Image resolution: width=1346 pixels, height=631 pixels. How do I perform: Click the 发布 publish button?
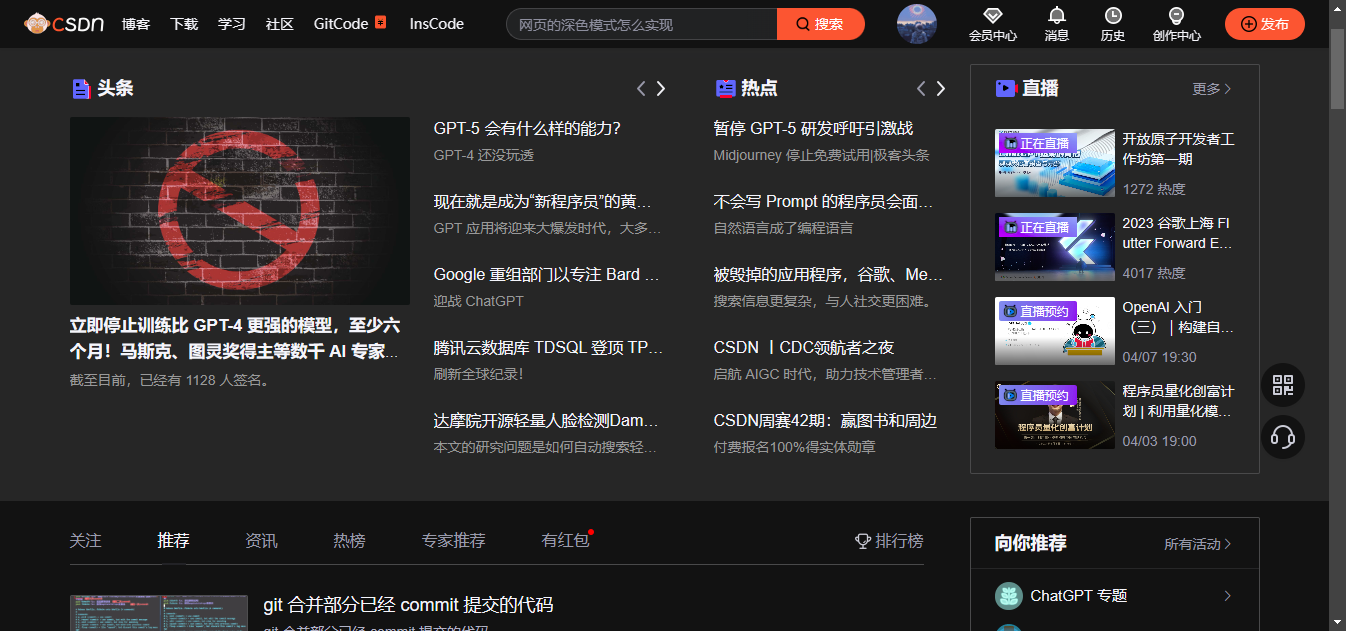tap(1265, 24)
